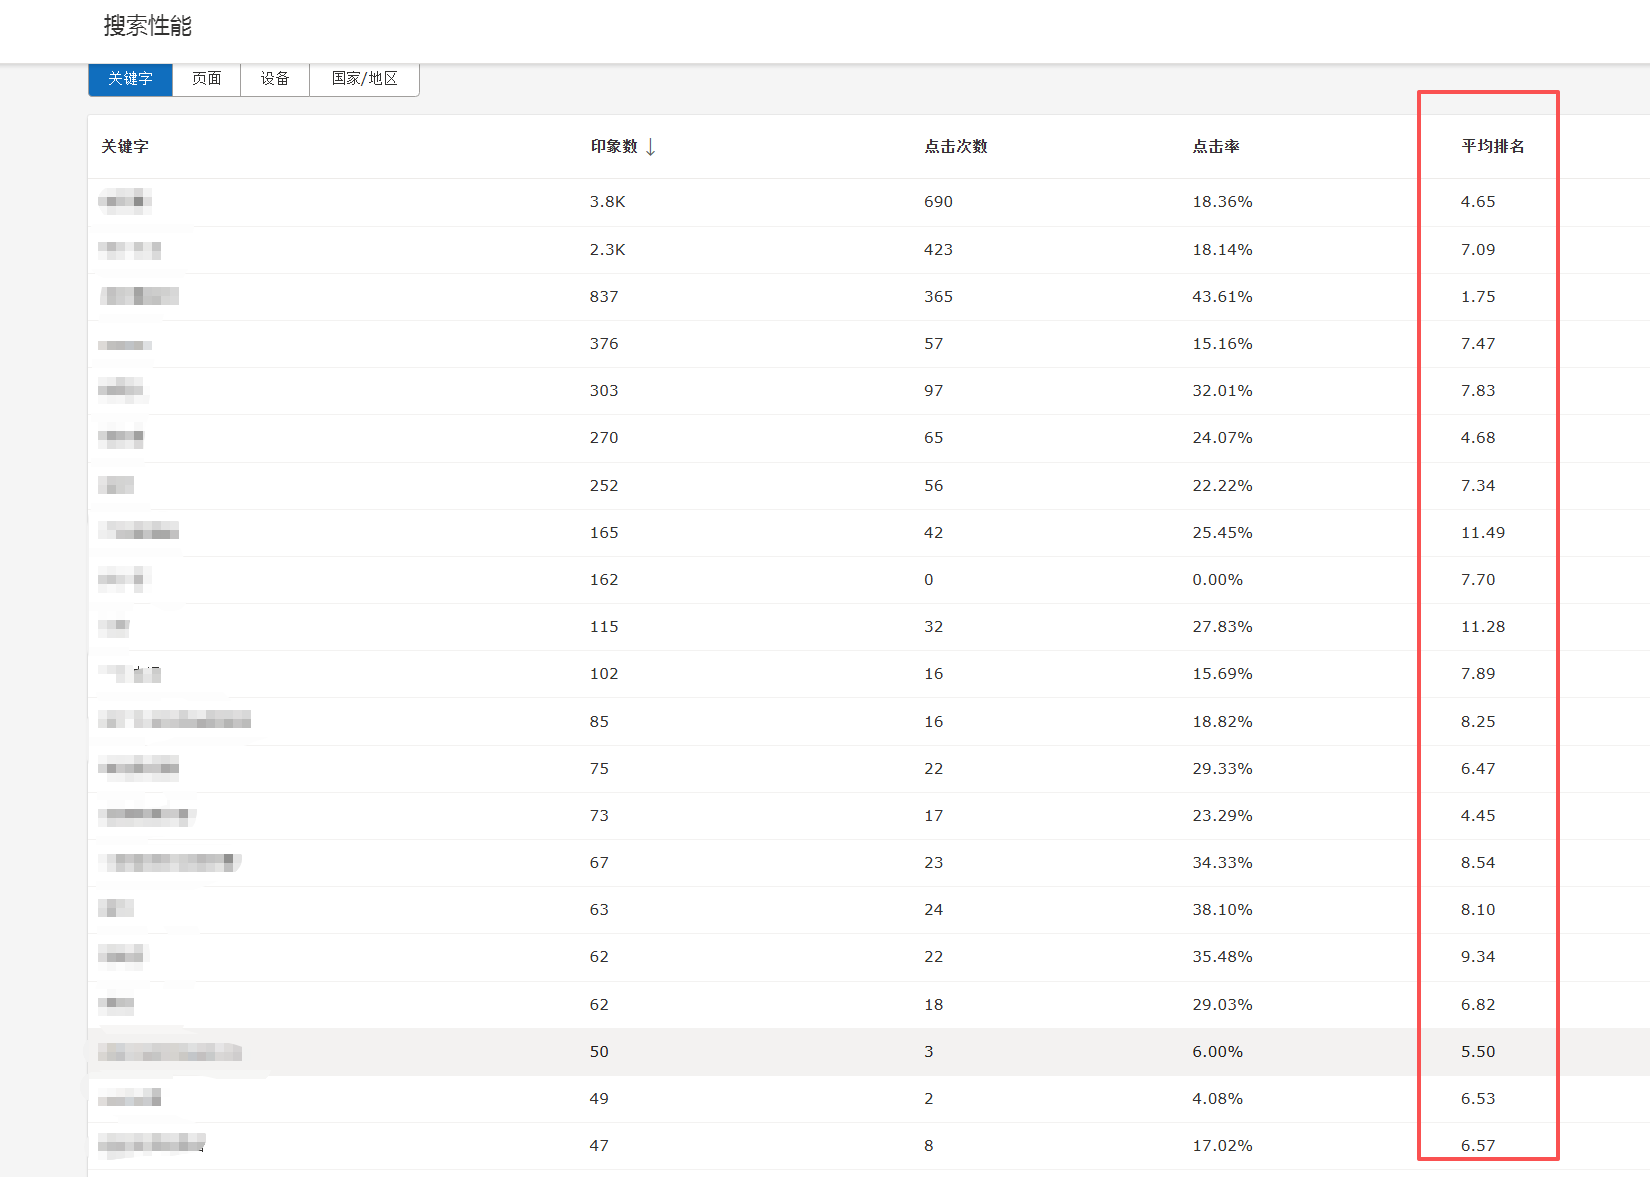Image resolution: width=1650 pixels, height=1177 pixels.
Task: Click the 690 clicks cell
Action: pos(938,202)
